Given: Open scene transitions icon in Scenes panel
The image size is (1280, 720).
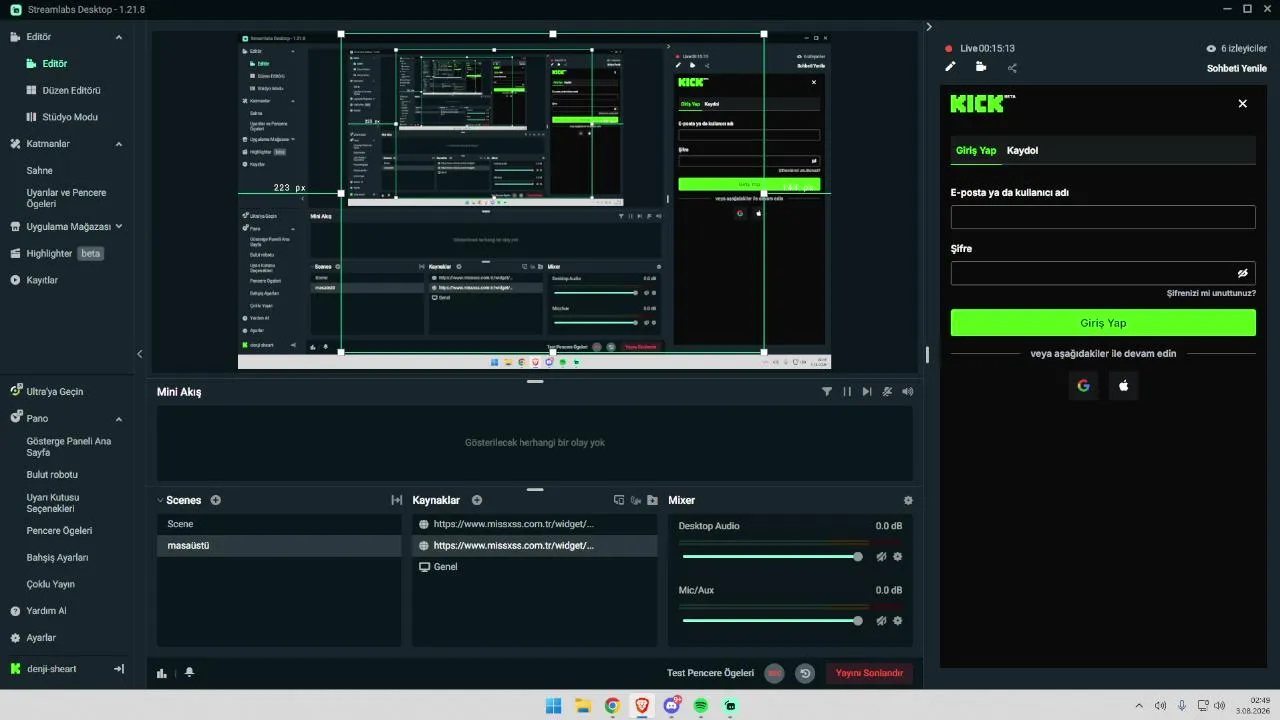Looking at the screenshot, I should 396,500.
